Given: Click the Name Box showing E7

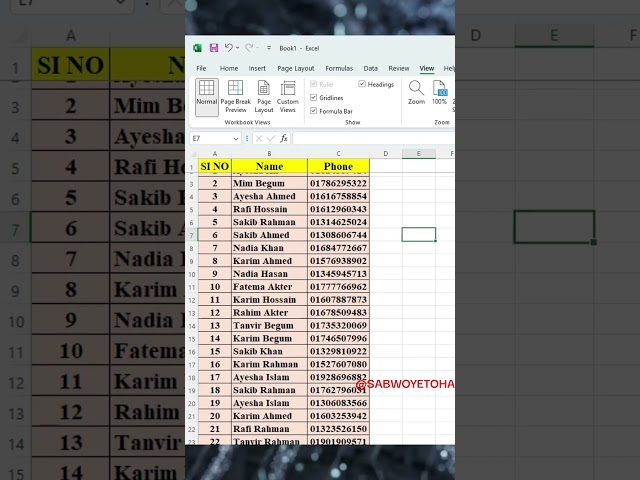Looking at the screenshot, I should click(211, 138).
